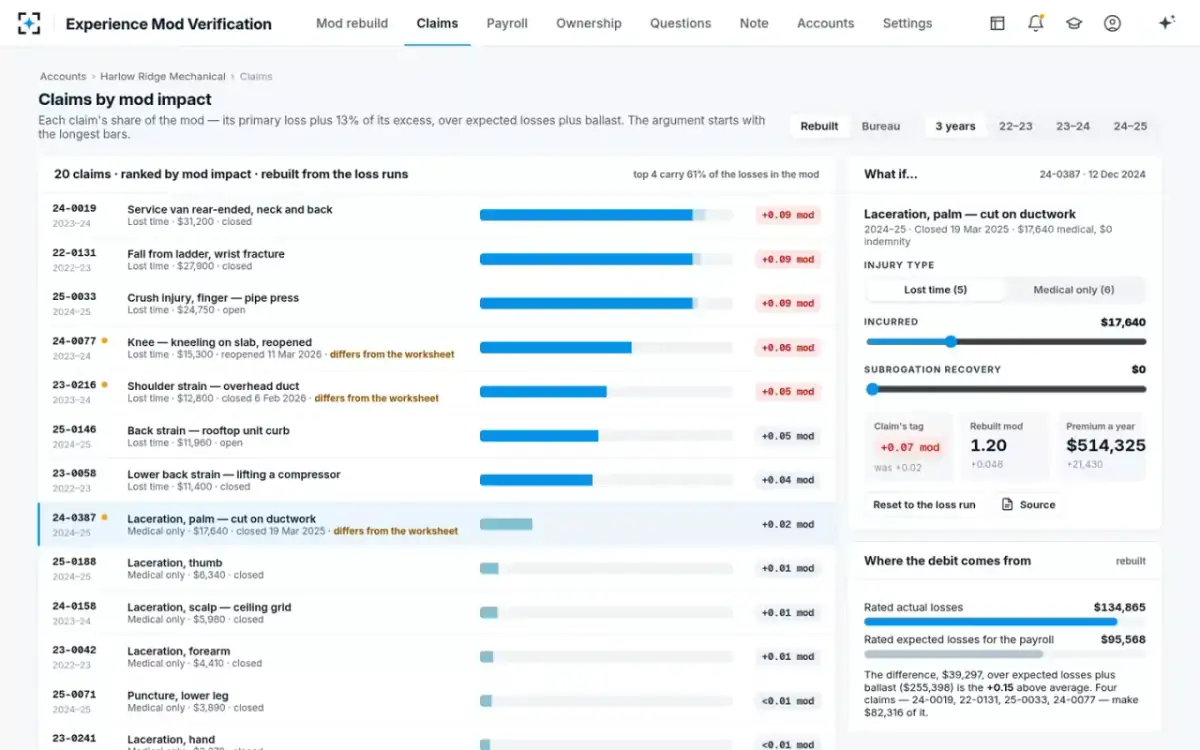Select claim 22-0131 Fall from ladder row
Viewport: 1200px width, 750px height.
click(x=437, y=259)
